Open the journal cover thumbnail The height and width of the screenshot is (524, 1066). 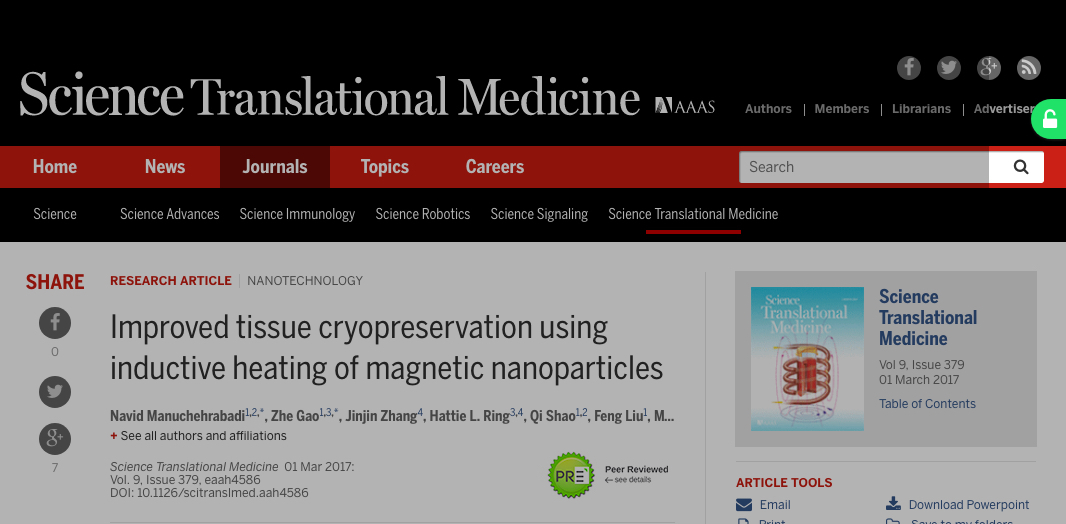(x=807, y=359)
